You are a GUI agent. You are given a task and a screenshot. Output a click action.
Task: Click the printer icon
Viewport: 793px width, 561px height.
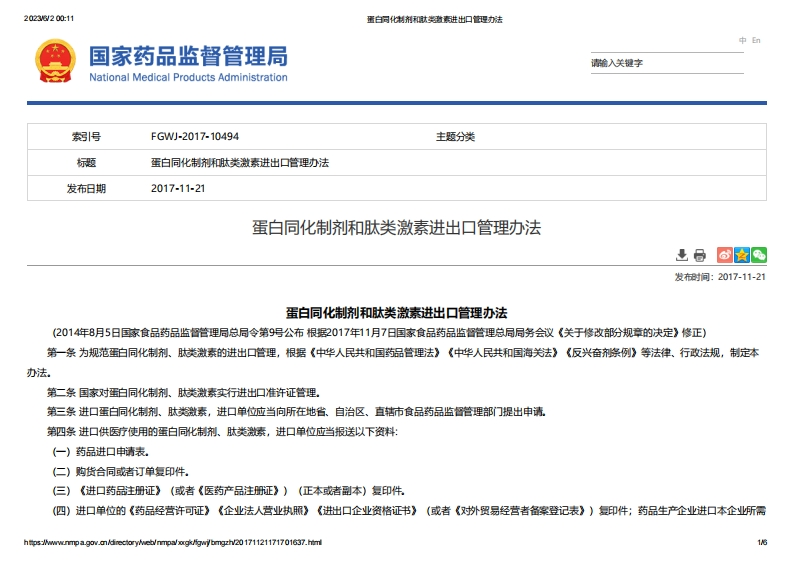700,255
